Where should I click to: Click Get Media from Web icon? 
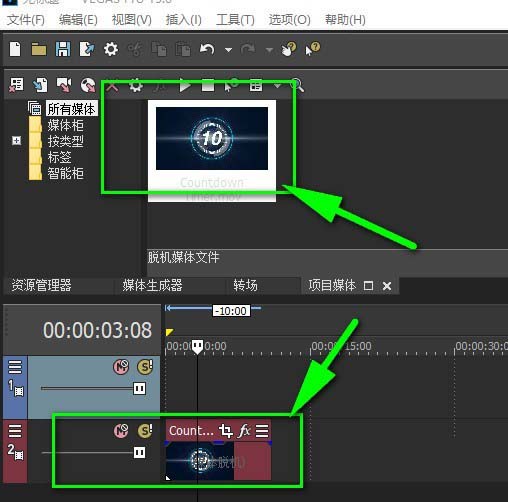click(x=88, y=85)
